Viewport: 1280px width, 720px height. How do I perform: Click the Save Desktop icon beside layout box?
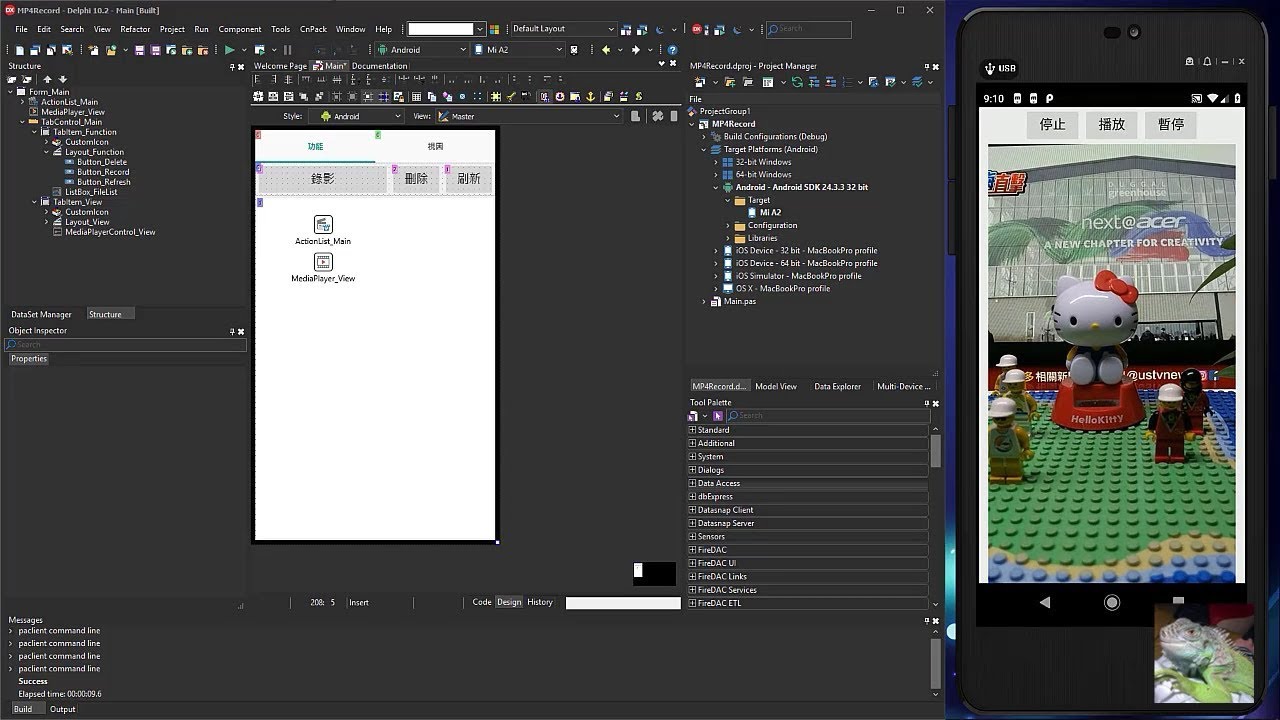625,29
